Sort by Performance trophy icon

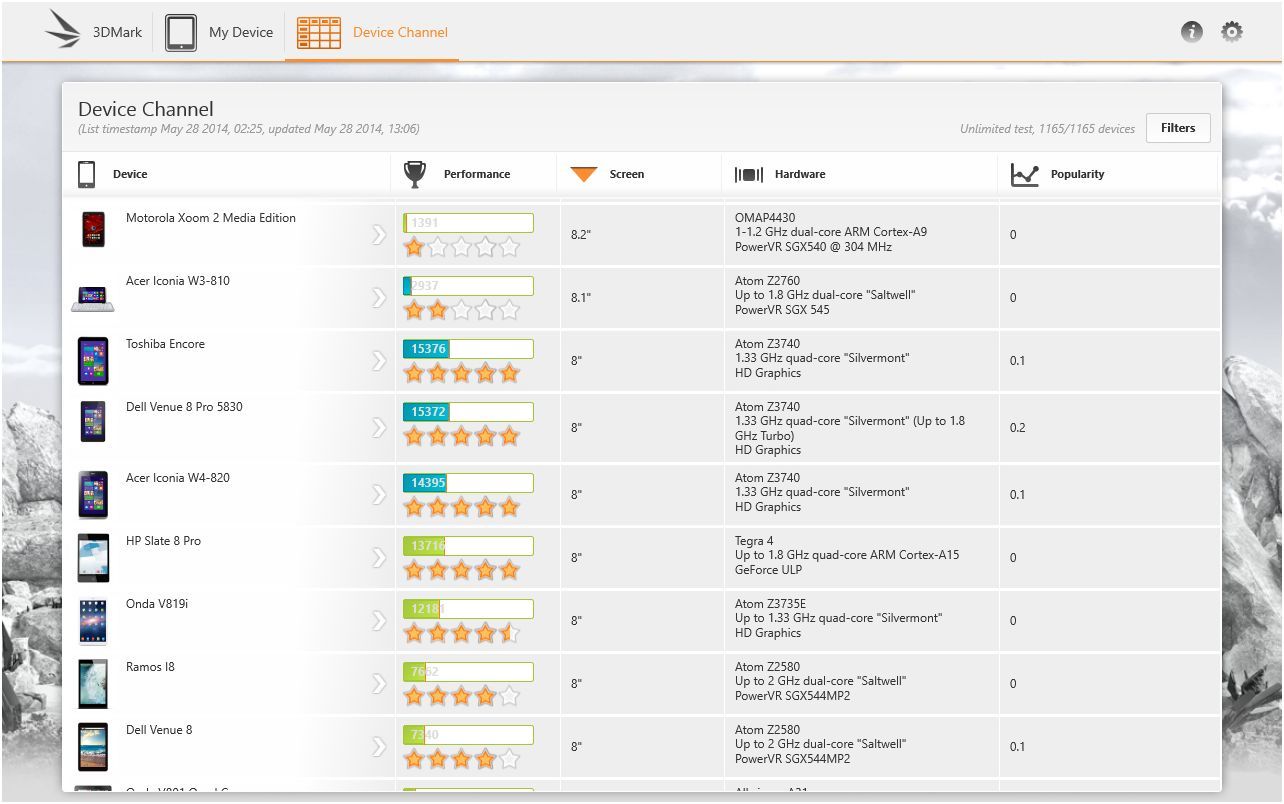click(414, 174)
